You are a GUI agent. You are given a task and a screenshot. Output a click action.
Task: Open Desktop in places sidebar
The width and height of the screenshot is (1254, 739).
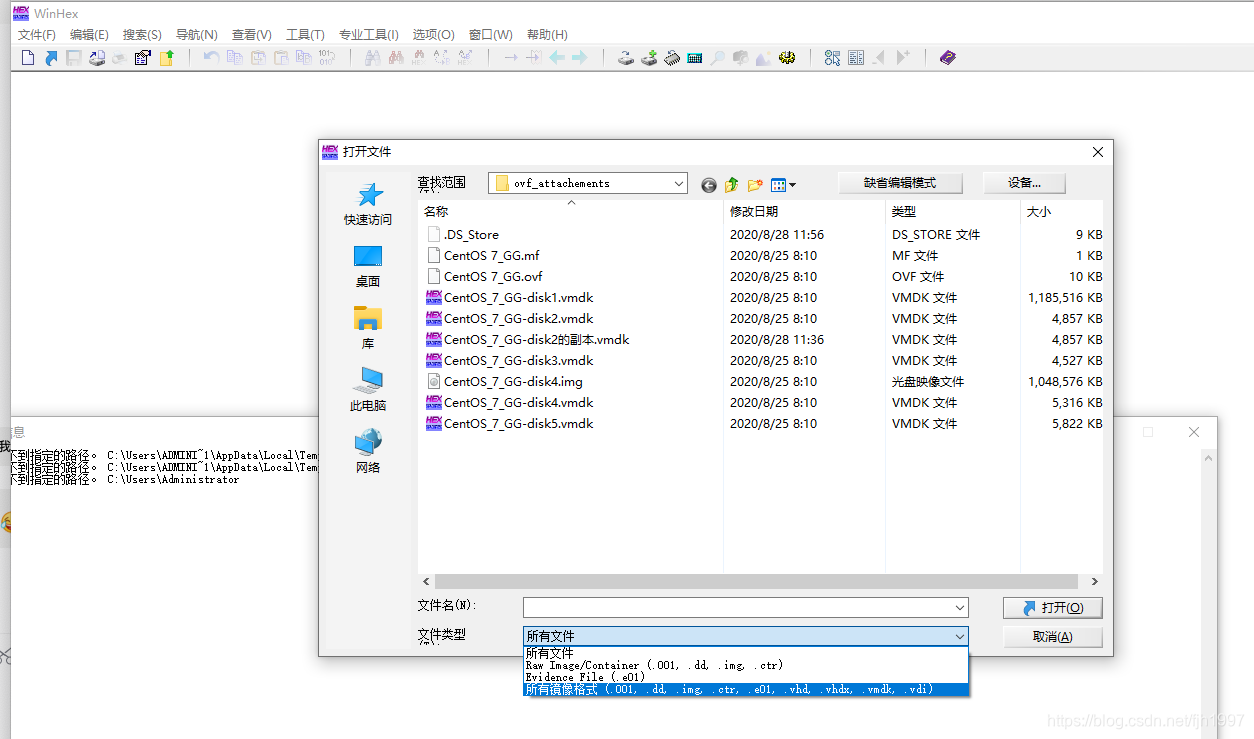point(369,266)
